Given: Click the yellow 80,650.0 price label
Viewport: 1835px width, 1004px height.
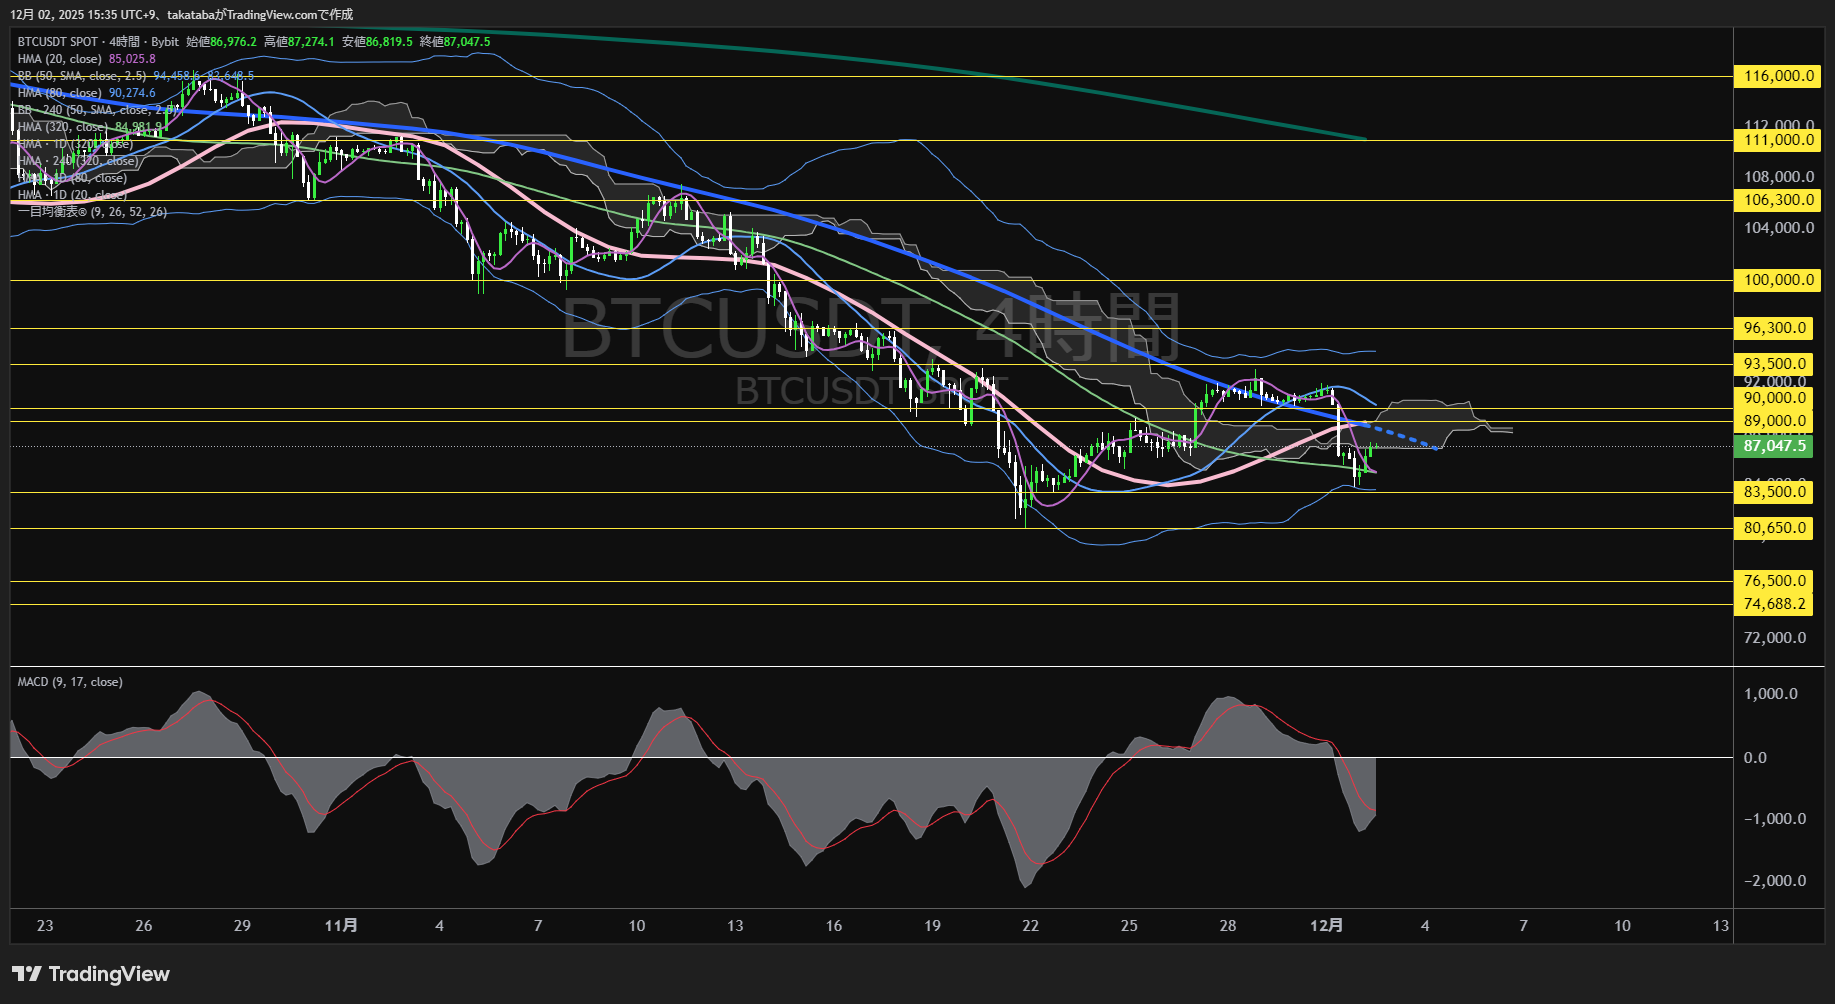Looking at the screenshot, I should tap(1774, 527).
